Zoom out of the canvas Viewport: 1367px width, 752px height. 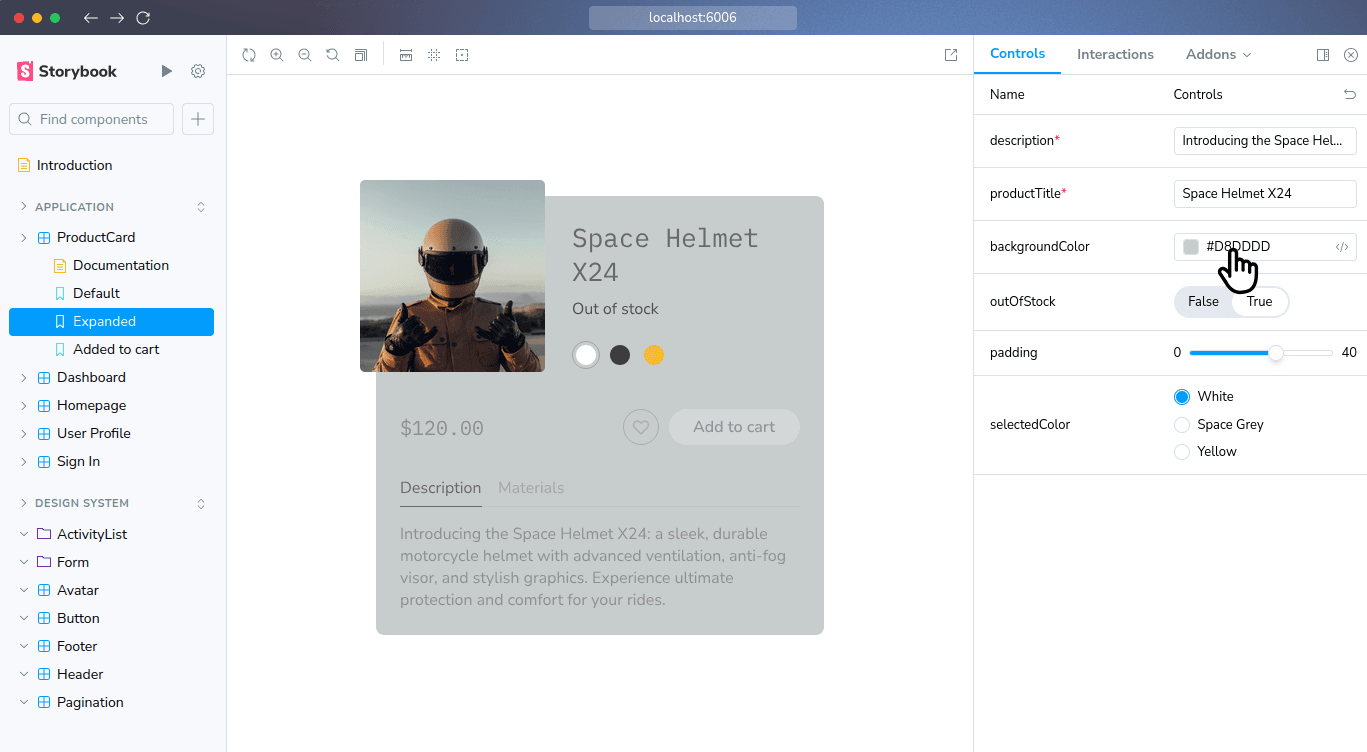click(x=304, y=55)
